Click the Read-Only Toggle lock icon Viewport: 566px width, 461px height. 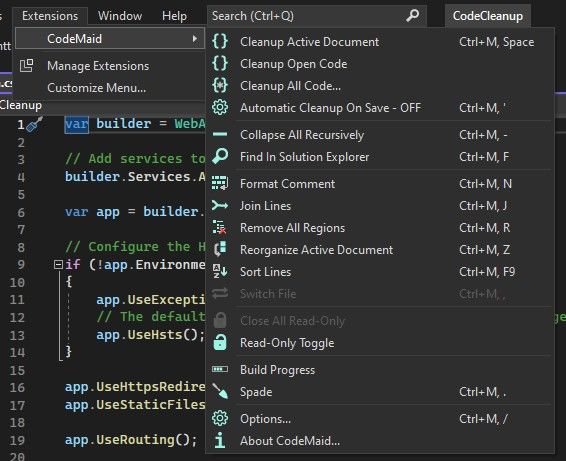pyautogui.click(x=220, y=342)
